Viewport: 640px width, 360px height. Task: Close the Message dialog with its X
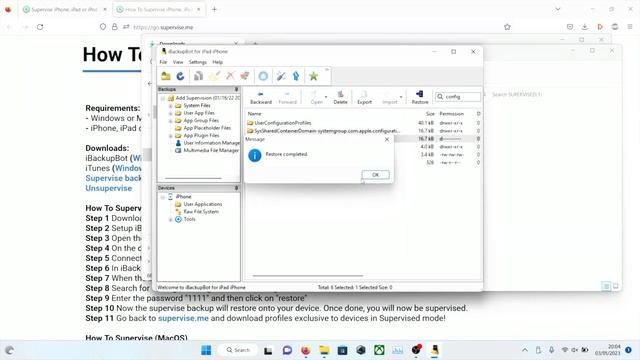pyautogui.click(x=387, y=139)
